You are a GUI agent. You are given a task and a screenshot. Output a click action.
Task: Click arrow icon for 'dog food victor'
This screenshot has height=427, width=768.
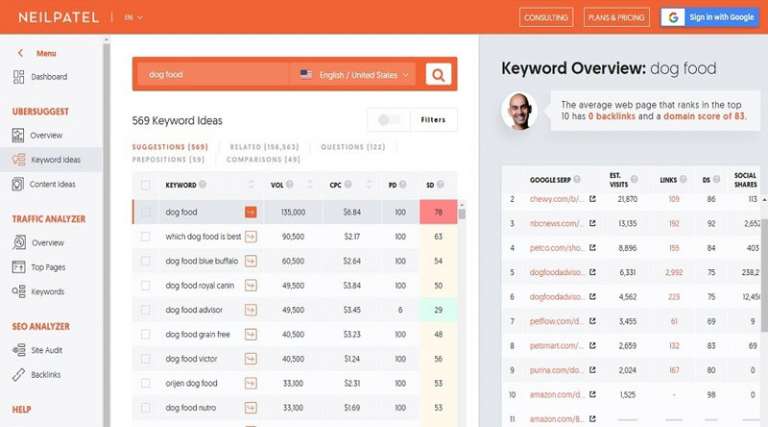(x=251, y=359)
